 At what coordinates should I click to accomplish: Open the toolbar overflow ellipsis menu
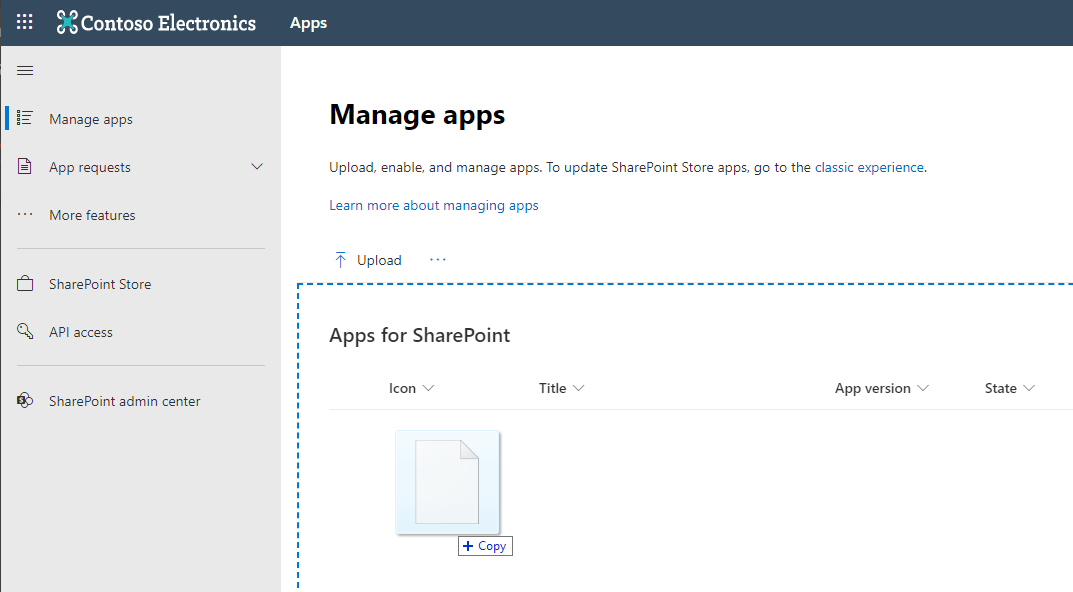[438, 259]
